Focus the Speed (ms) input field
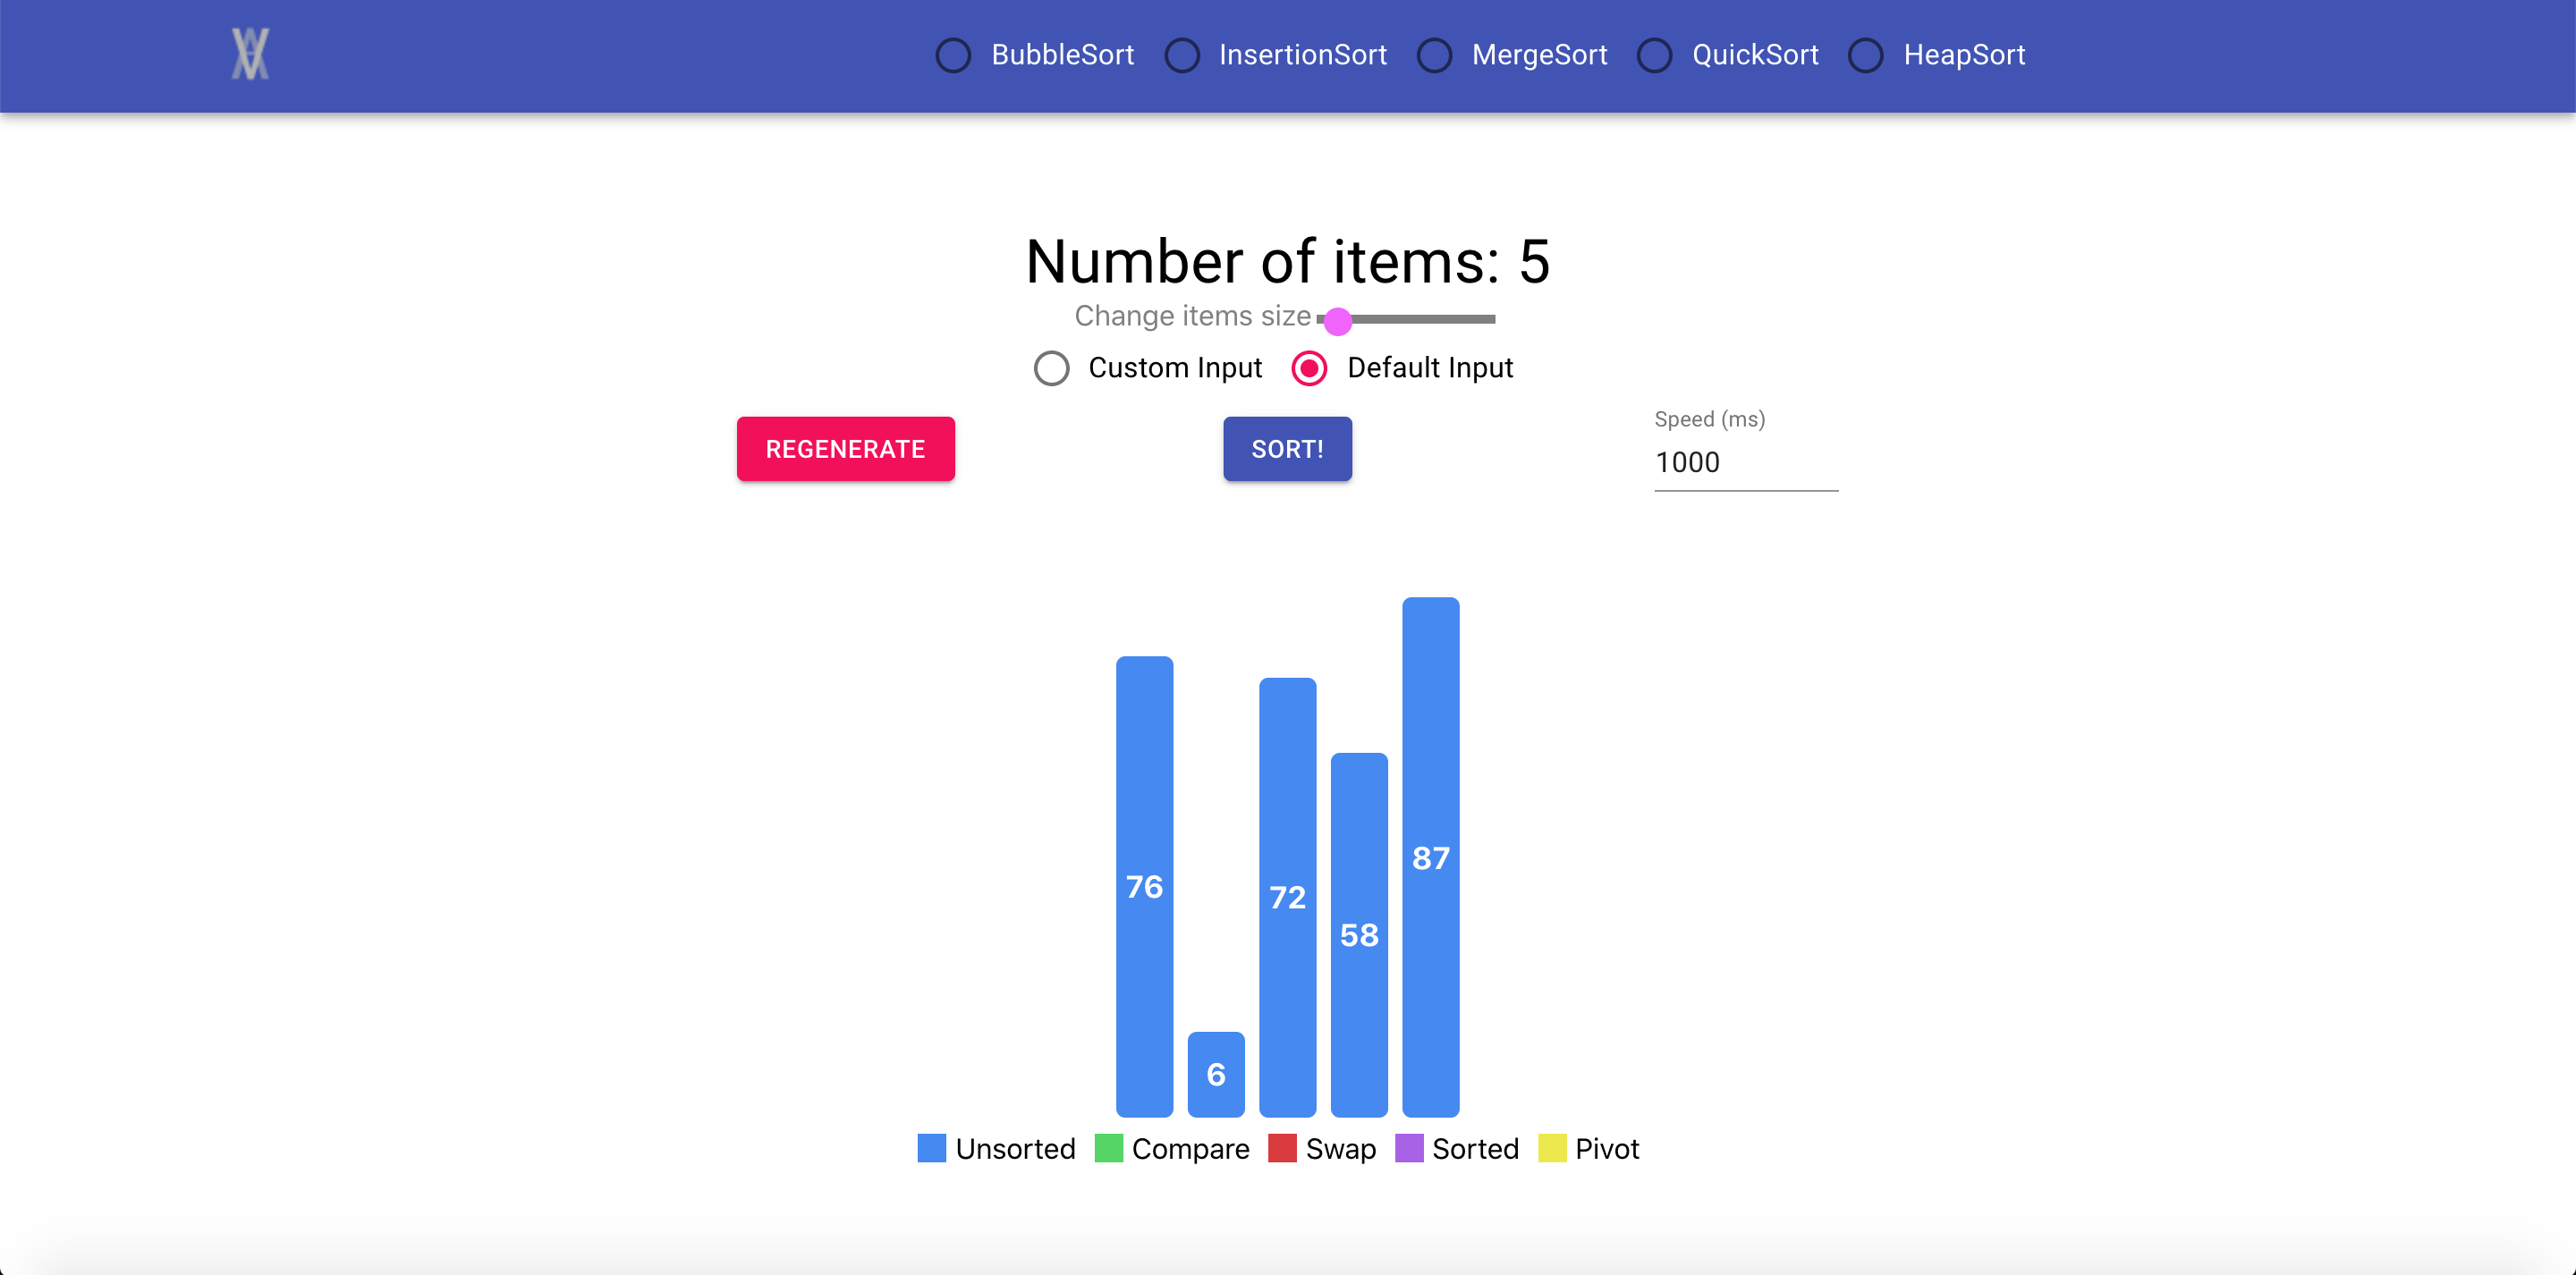 1745,462
